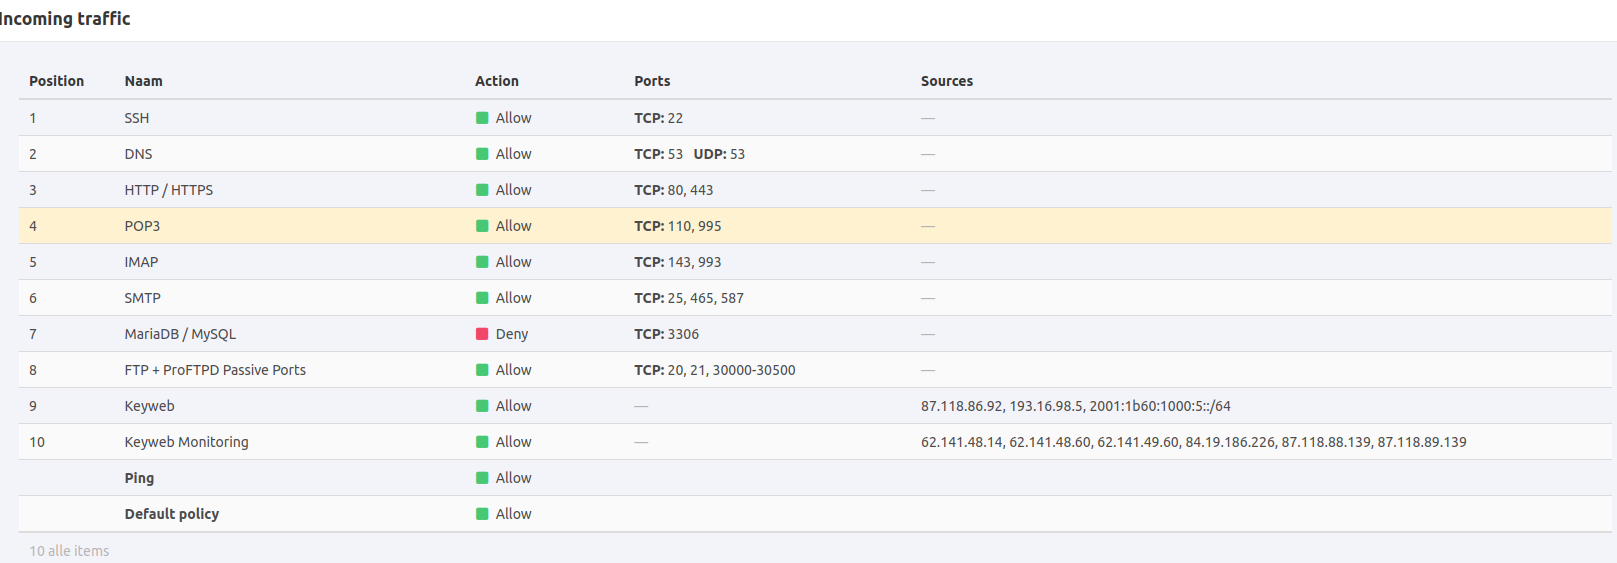Click the TCP 3306 ports cell
Image resolution: width=1617 pixels, height=563 pixels.
[x=666, y=334]
